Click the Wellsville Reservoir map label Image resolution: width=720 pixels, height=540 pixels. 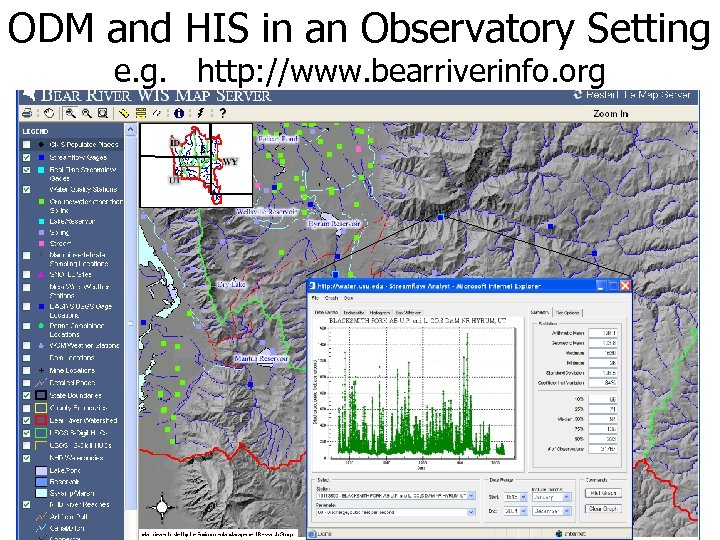(x=267, y=212)
